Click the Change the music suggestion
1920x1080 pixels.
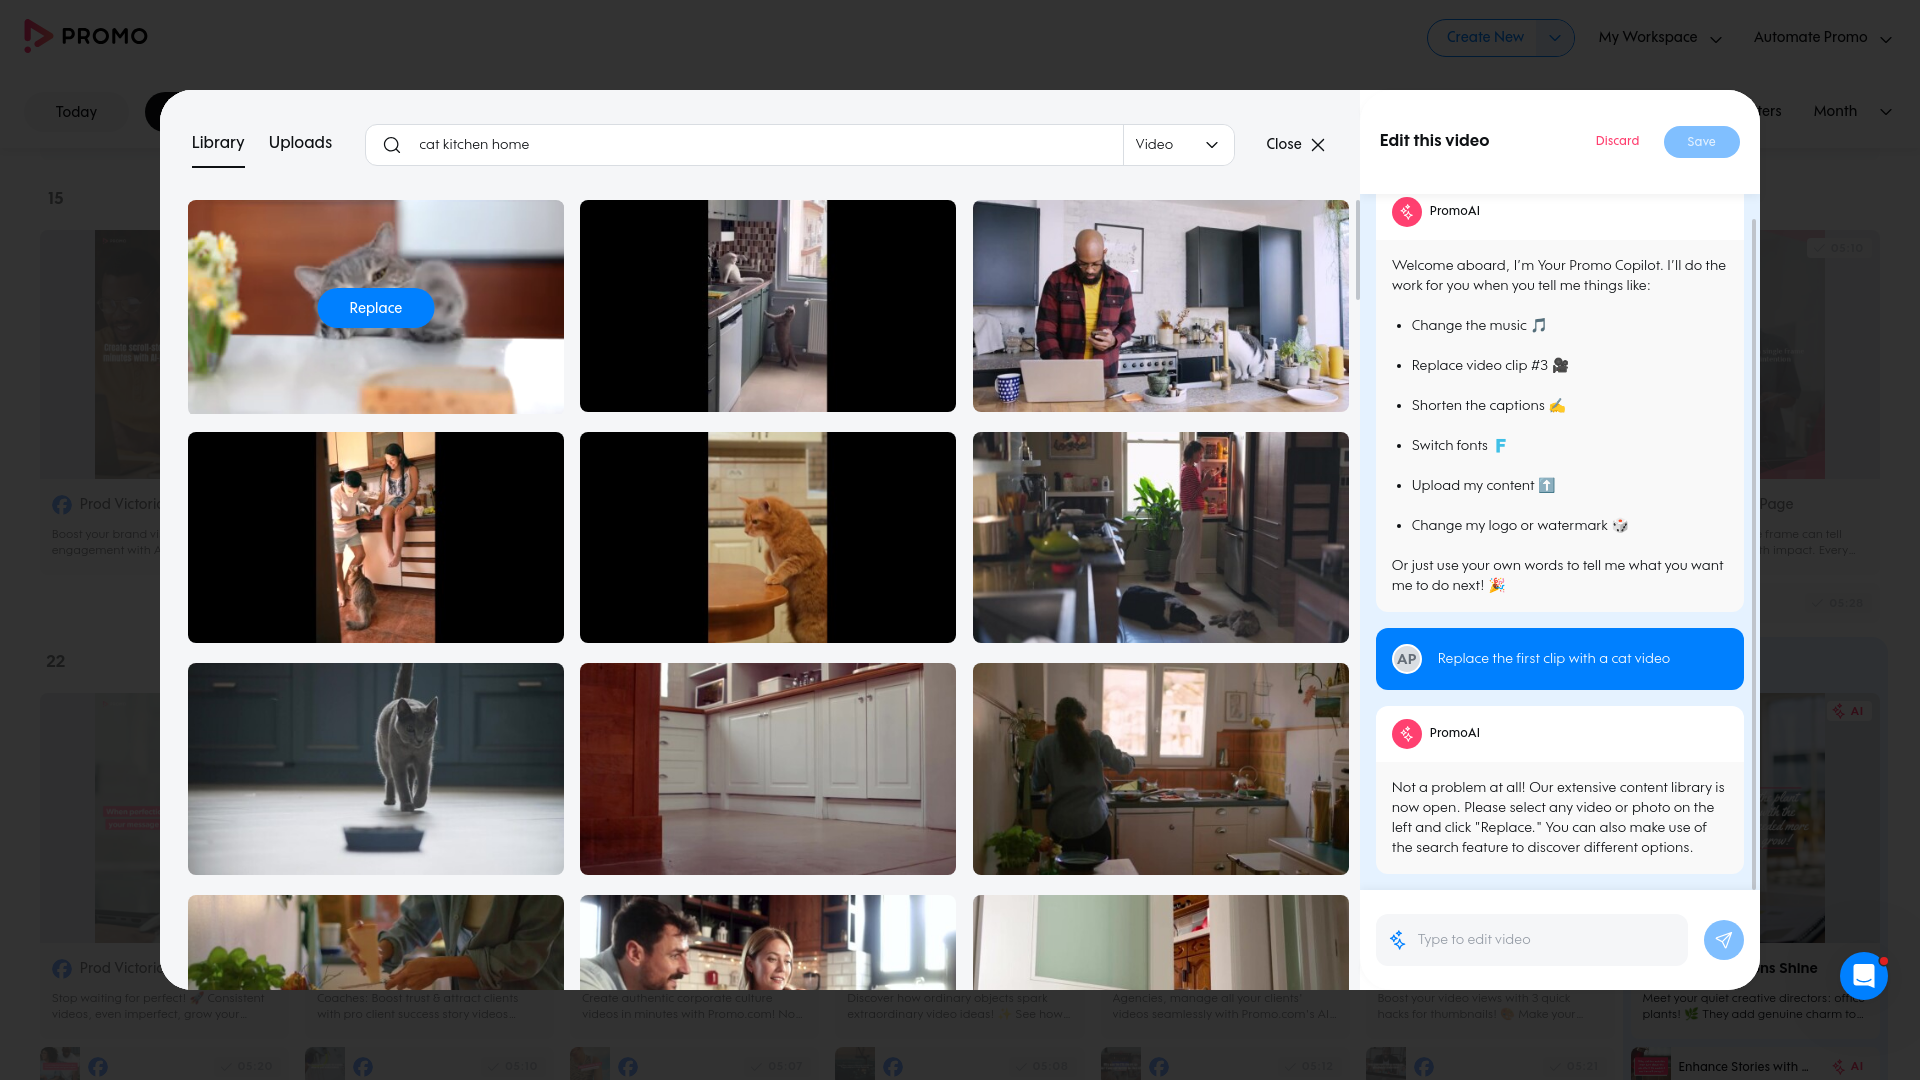point(1478,326)
